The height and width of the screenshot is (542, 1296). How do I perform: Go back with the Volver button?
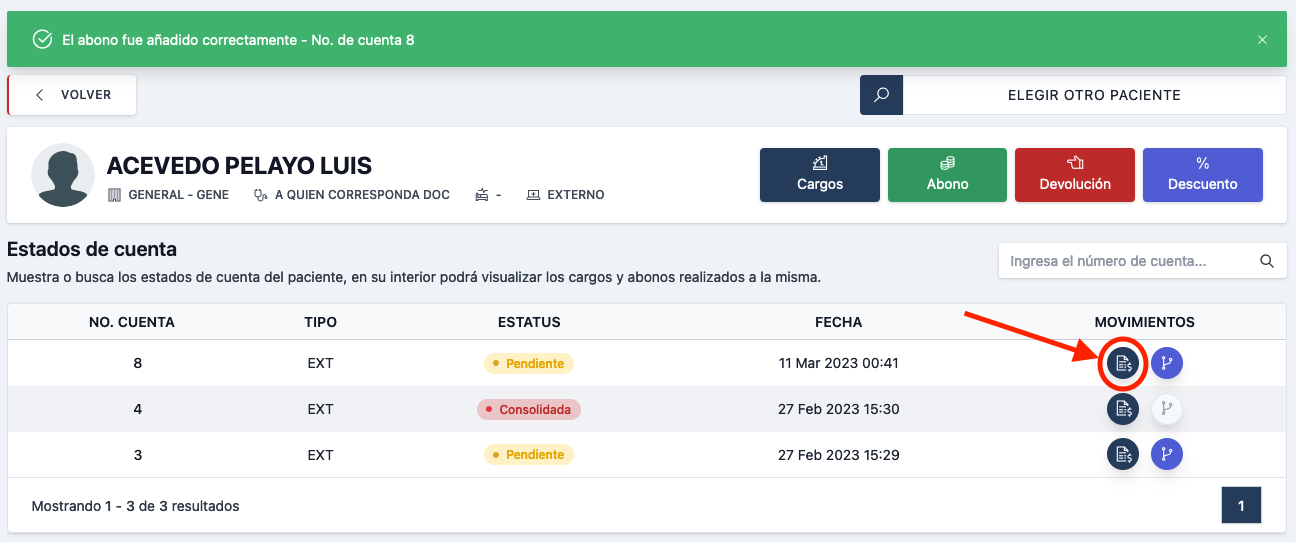coord(73,95)
